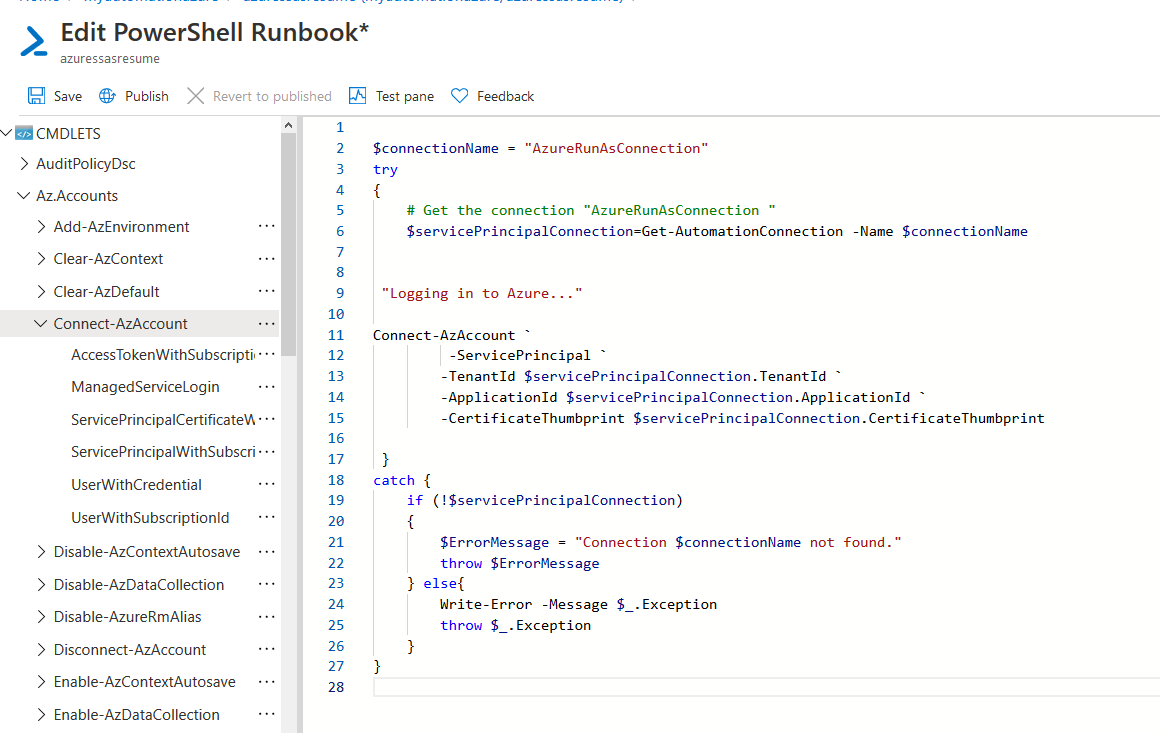Open ellipsis menu for Disconnect-AzAccount

266,650
